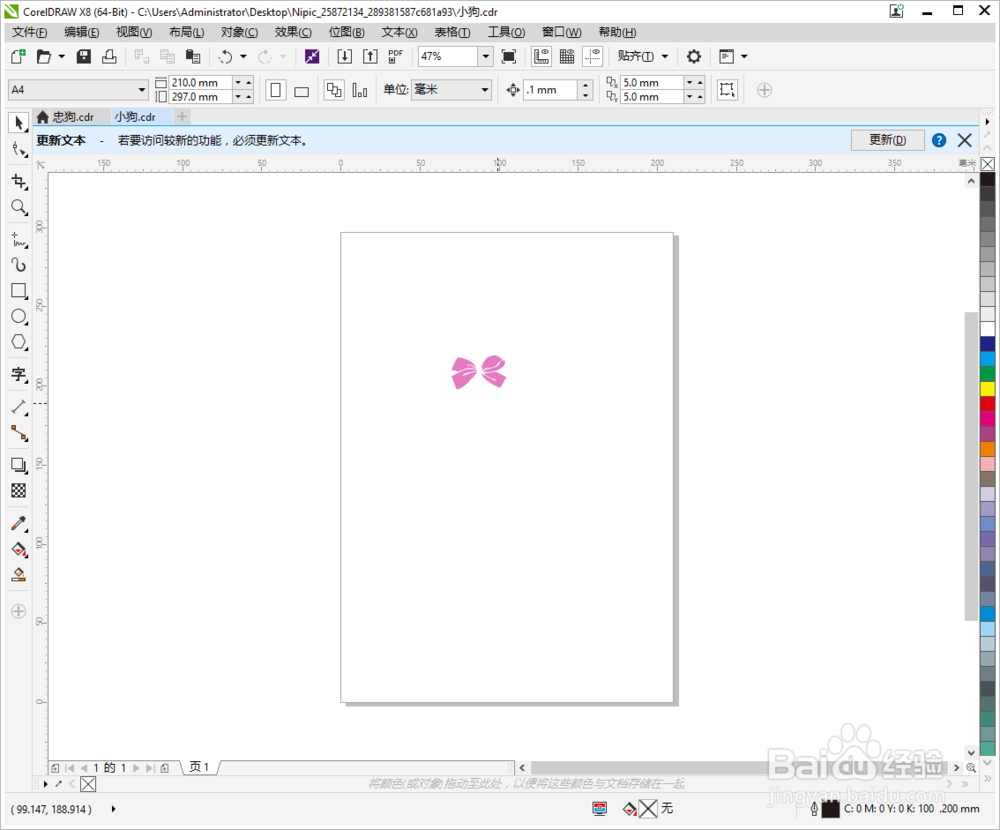
Task: Increase nudge distance stepper
Action: pos(585,85)
